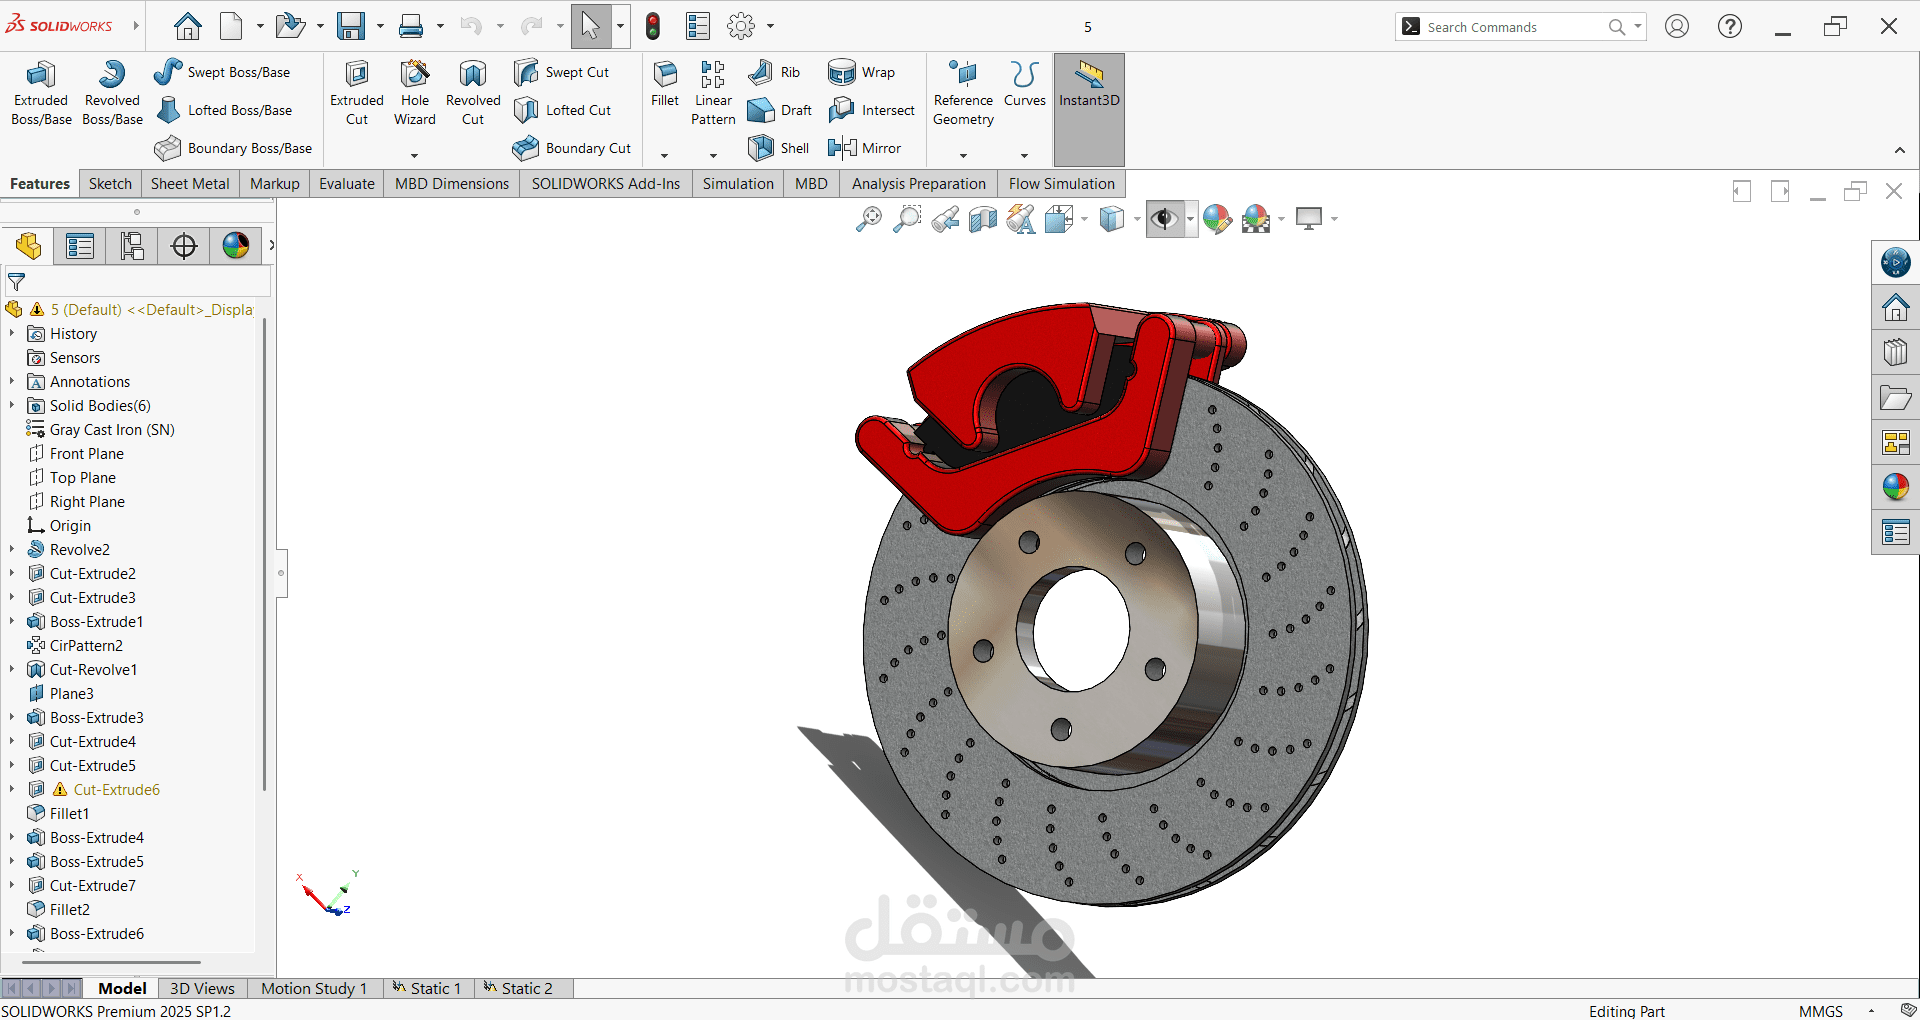Collapse the CommandManager ribbon chevron

coord(1900,150)
